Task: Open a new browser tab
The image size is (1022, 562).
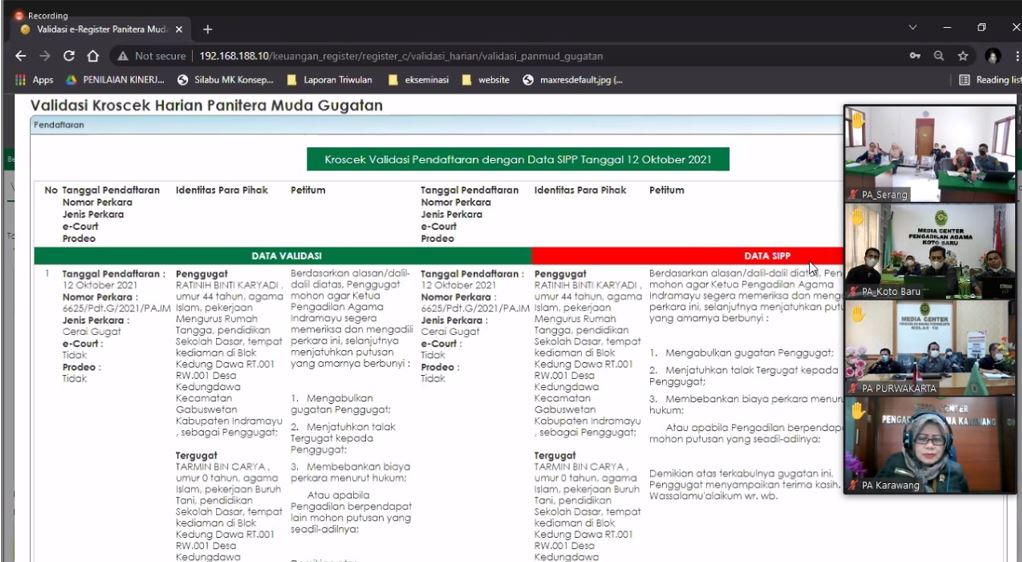Action: [208, 29]
